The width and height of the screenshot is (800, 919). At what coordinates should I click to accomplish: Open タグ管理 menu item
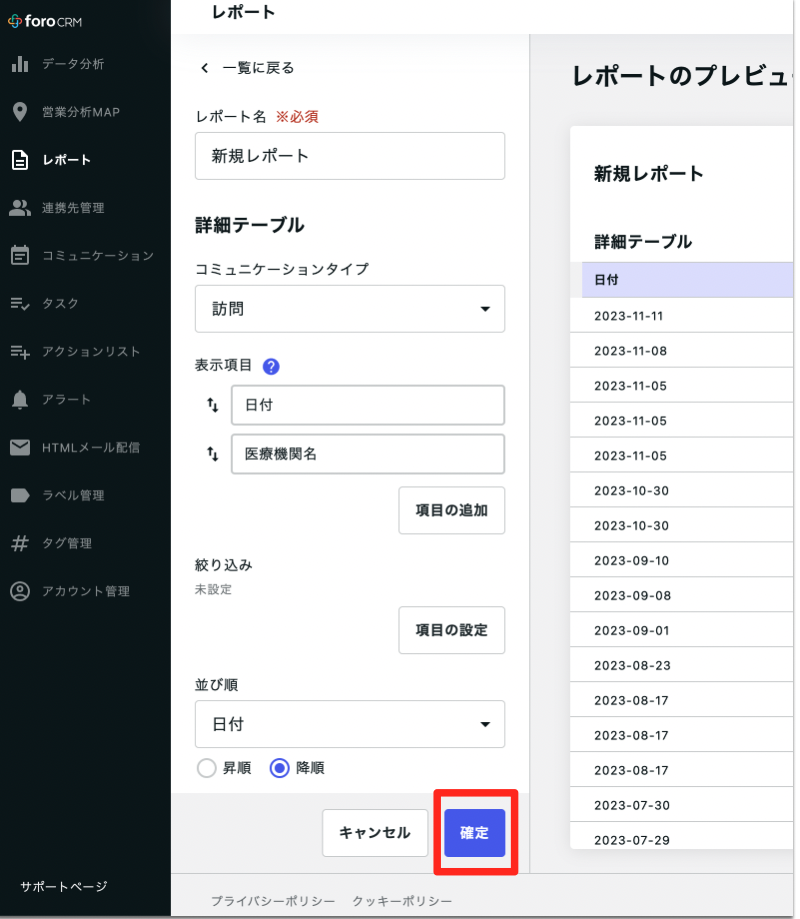pyautogui.click(x=67, y=543)
